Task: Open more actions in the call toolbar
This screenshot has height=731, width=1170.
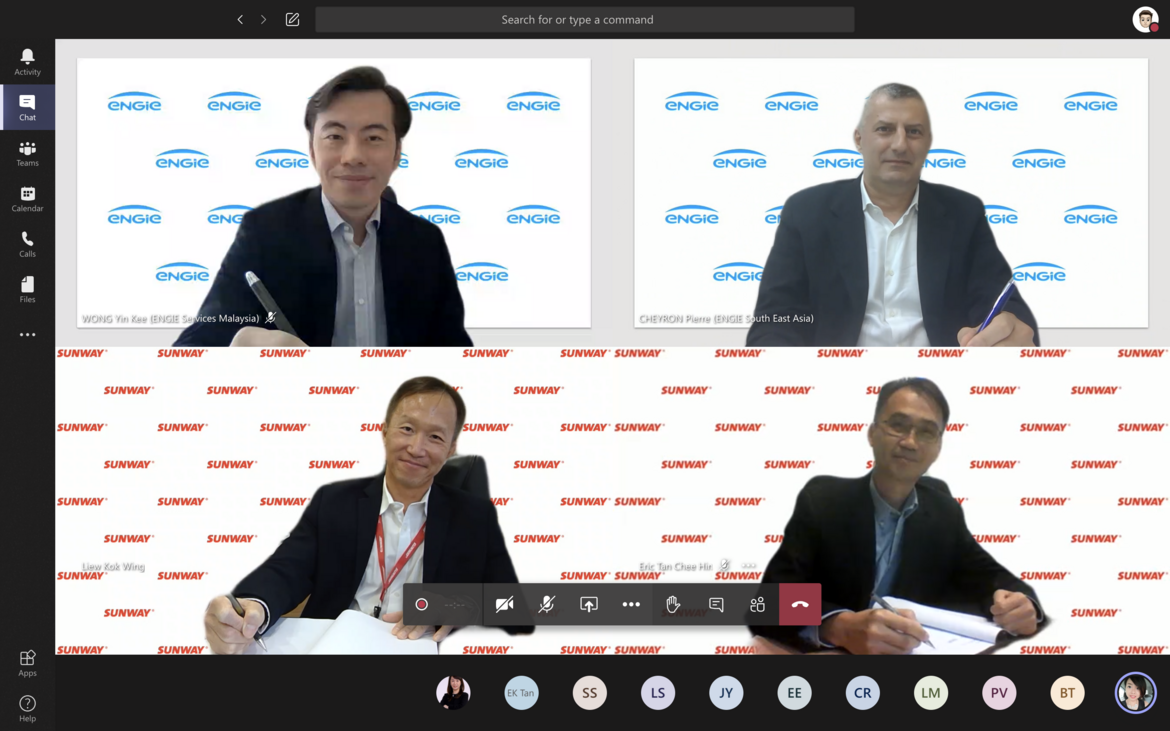Action: click(631, 604)
